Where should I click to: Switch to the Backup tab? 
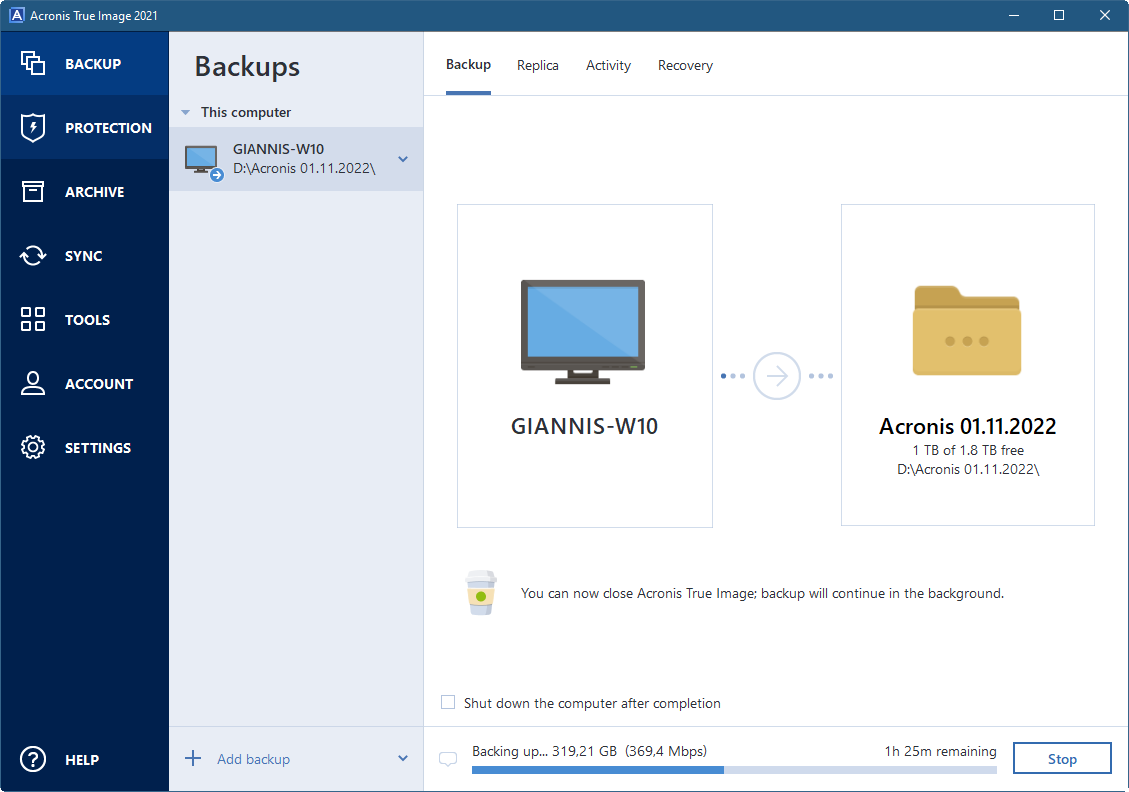(x=468, y=65)
